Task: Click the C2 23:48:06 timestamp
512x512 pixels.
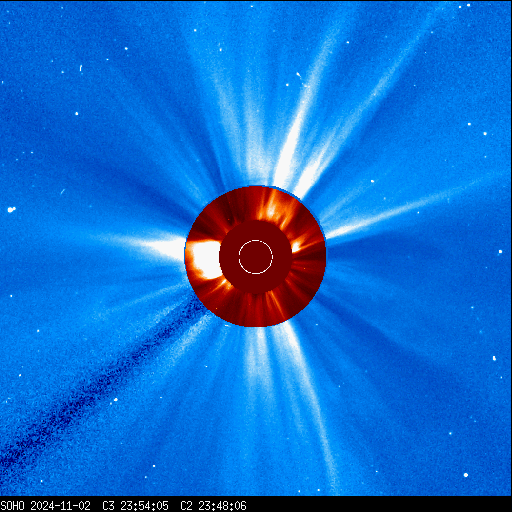Action: pos(213,506)
